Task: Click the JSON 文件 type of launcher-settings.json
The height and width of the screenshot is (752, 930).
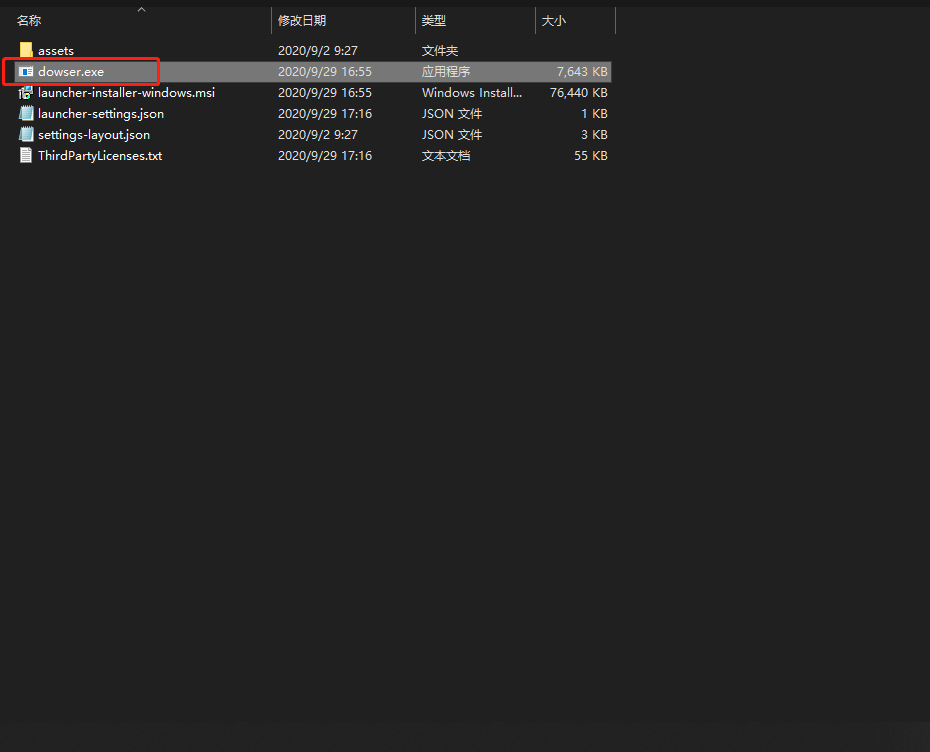Action: [x=452, y=113]
